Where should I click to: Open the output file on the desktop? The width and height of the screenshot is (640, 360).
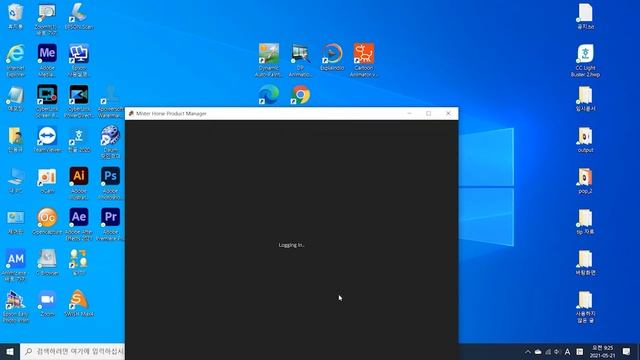pyautogui.click(x=585, y=140)
